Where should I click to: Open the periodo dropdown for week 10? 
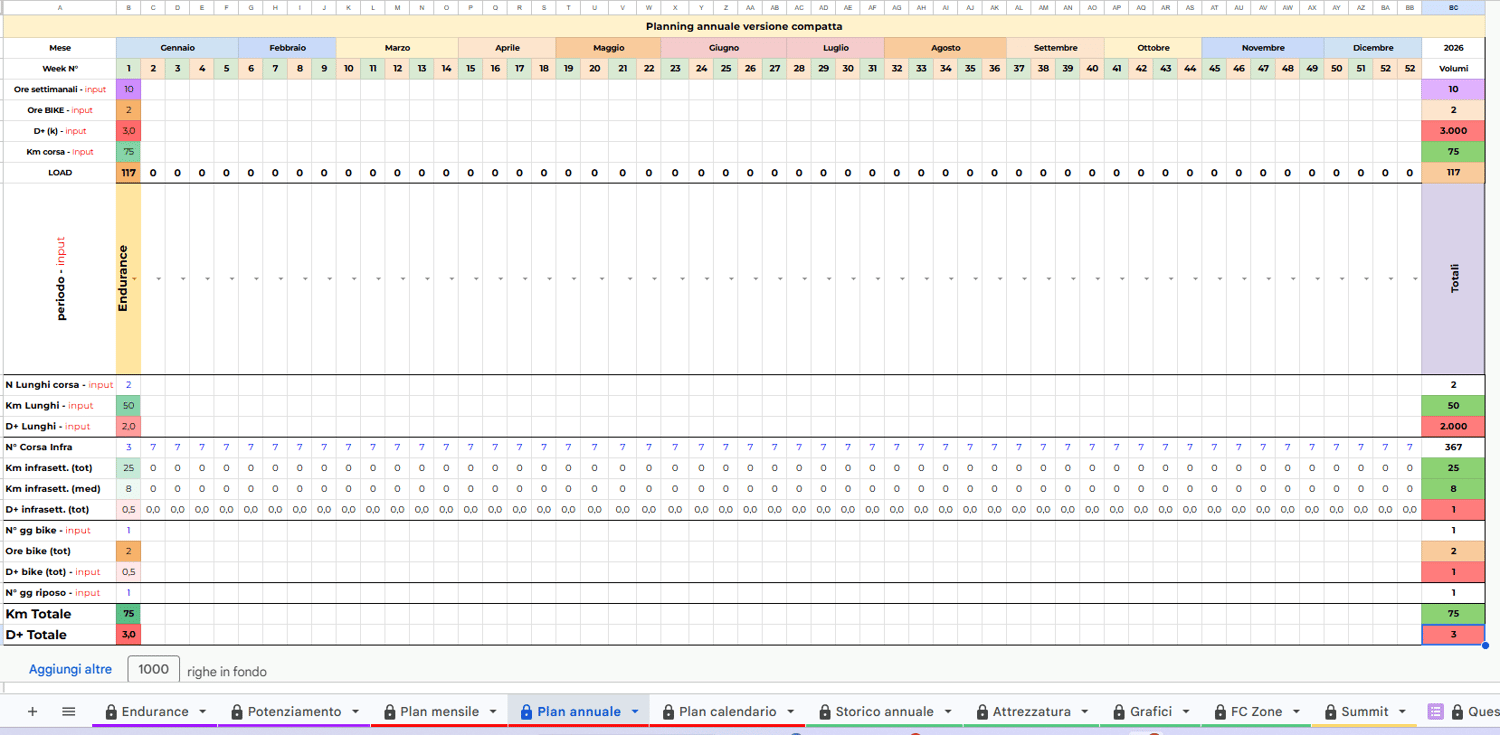click(355, 279)
